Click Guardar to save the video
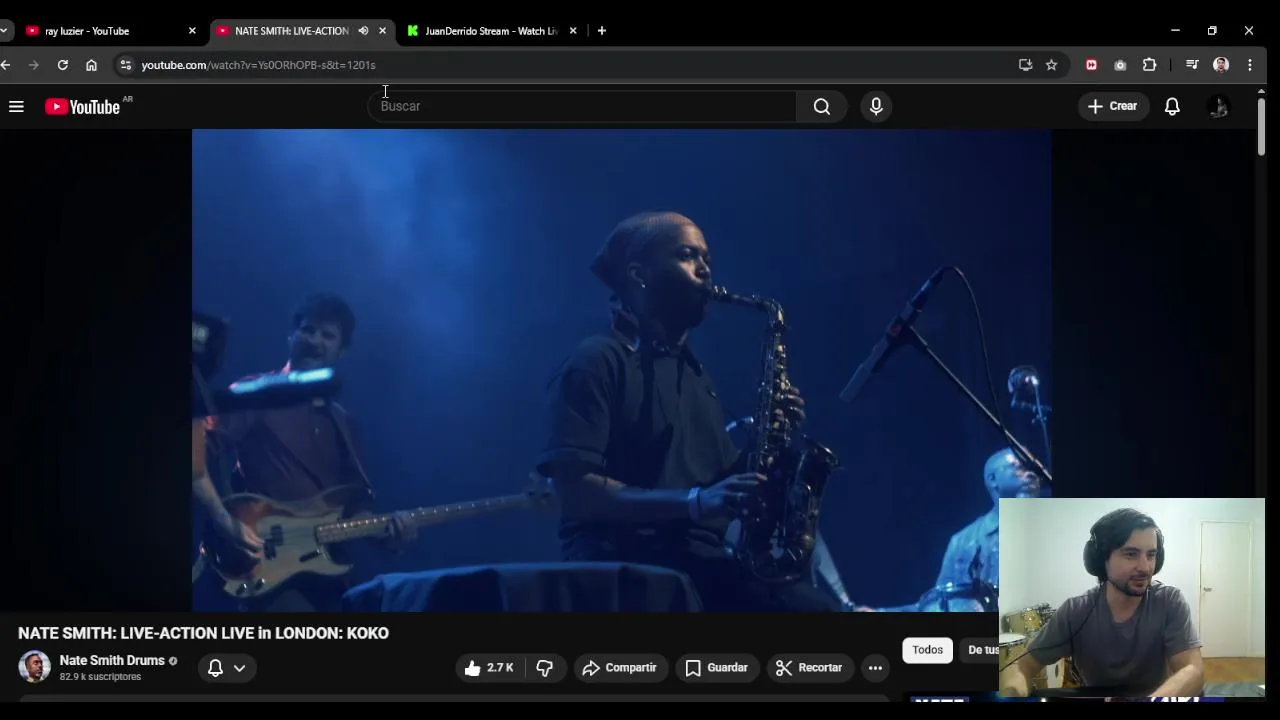Image resolution: width=1280 pixels, height=720 pixels. click(717, 667)
